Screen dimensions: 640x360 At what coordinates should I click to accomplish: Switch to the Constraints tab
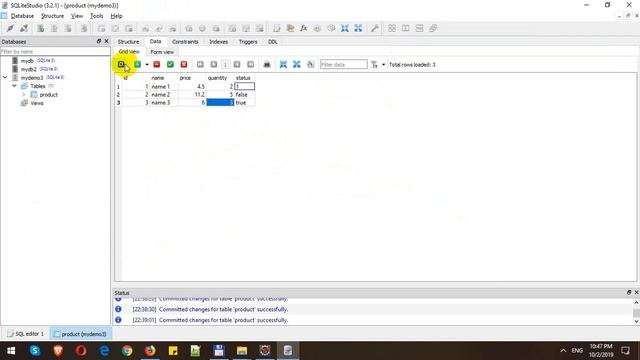click(x=185, y=42)
